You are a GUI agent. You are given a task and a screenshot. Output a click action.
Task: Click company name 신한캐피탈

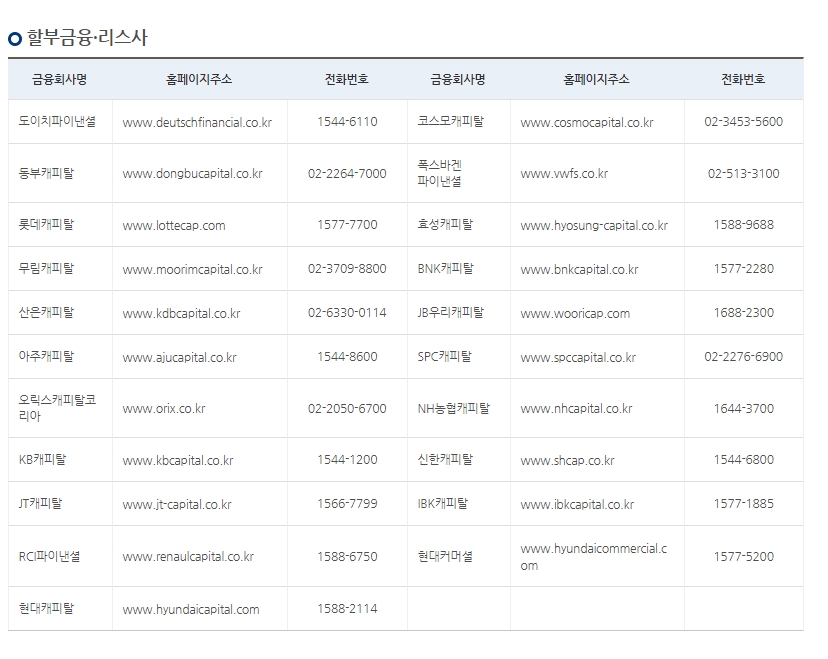coord(445,459)
